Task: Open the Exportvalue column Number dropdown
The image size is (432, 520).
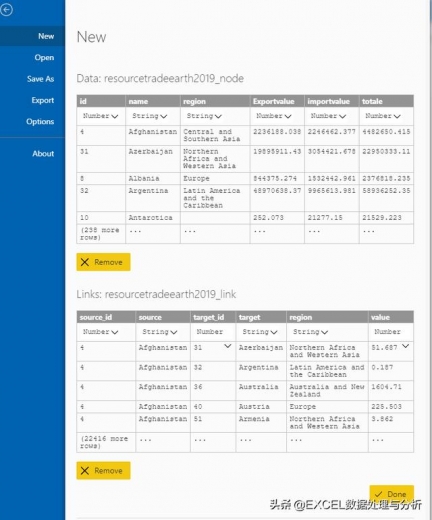Action: coord(274,116)
